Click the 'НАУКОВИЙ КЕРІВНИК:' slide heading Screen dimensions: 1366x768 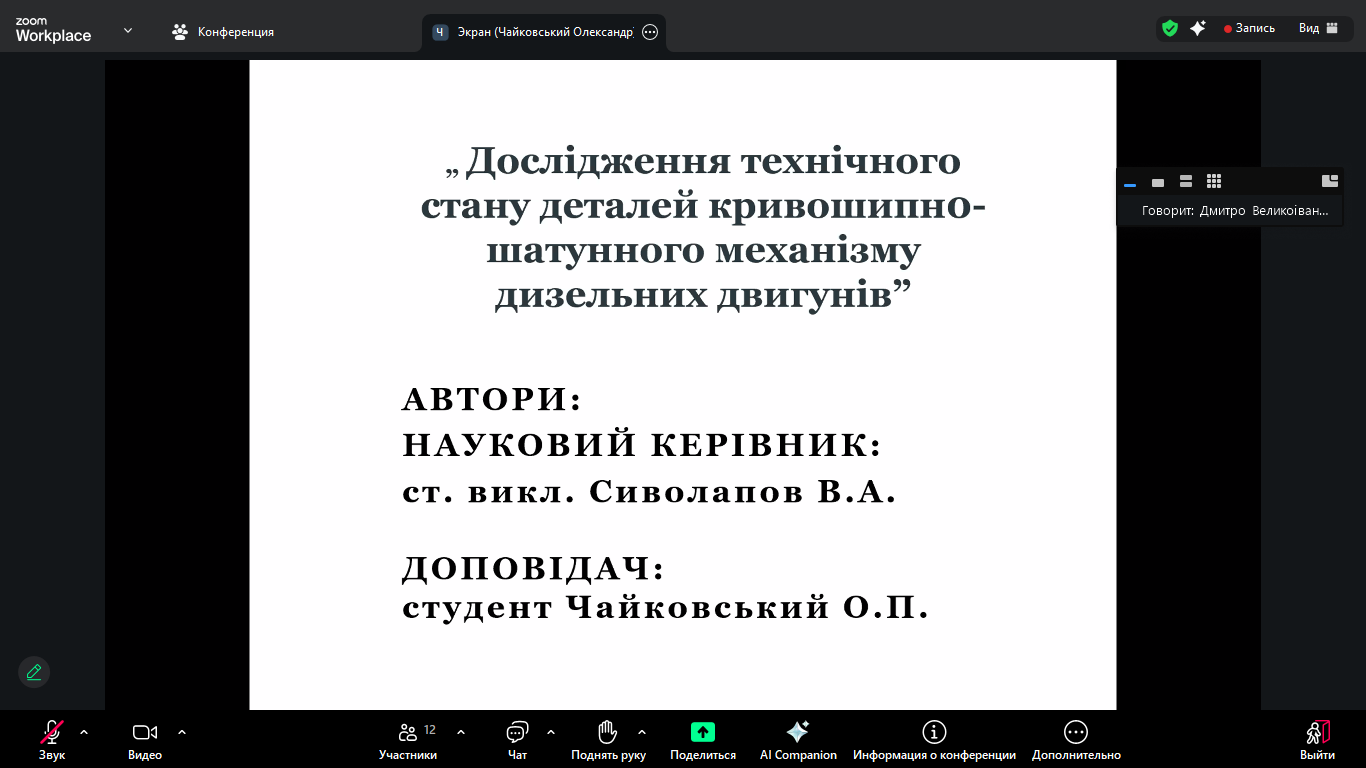click(x=642, y=445)
